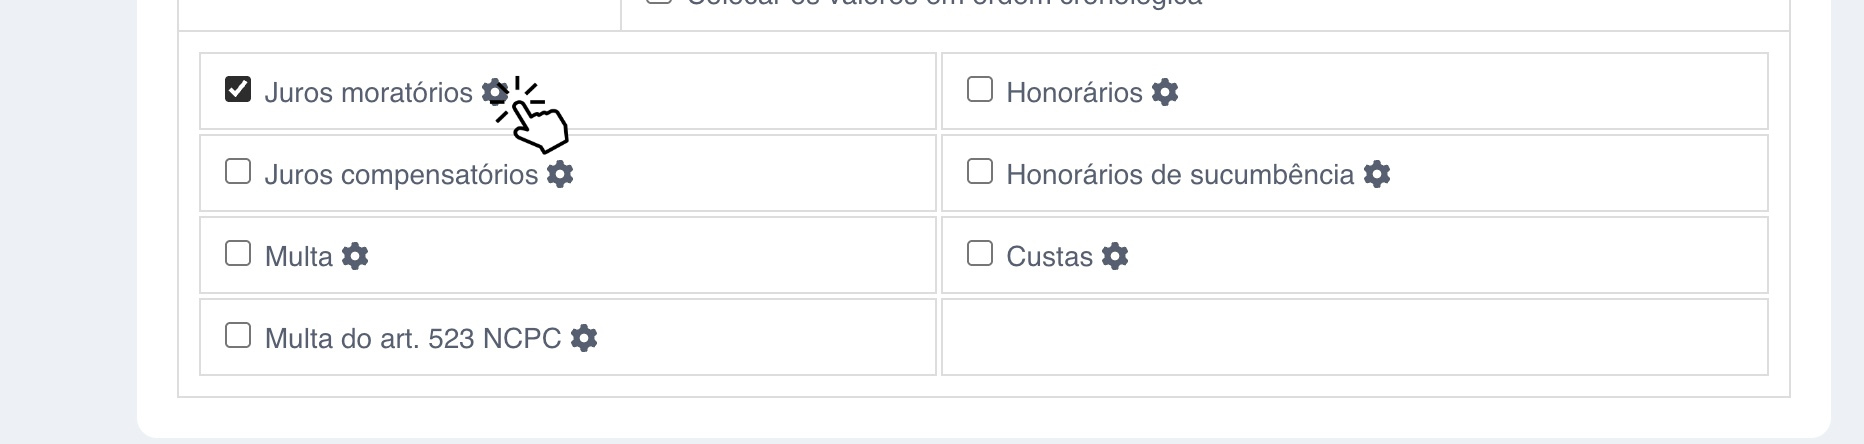The image size is (1864, 444).
Task: Enable the Honorários checkbox
Action: point(980,90)
